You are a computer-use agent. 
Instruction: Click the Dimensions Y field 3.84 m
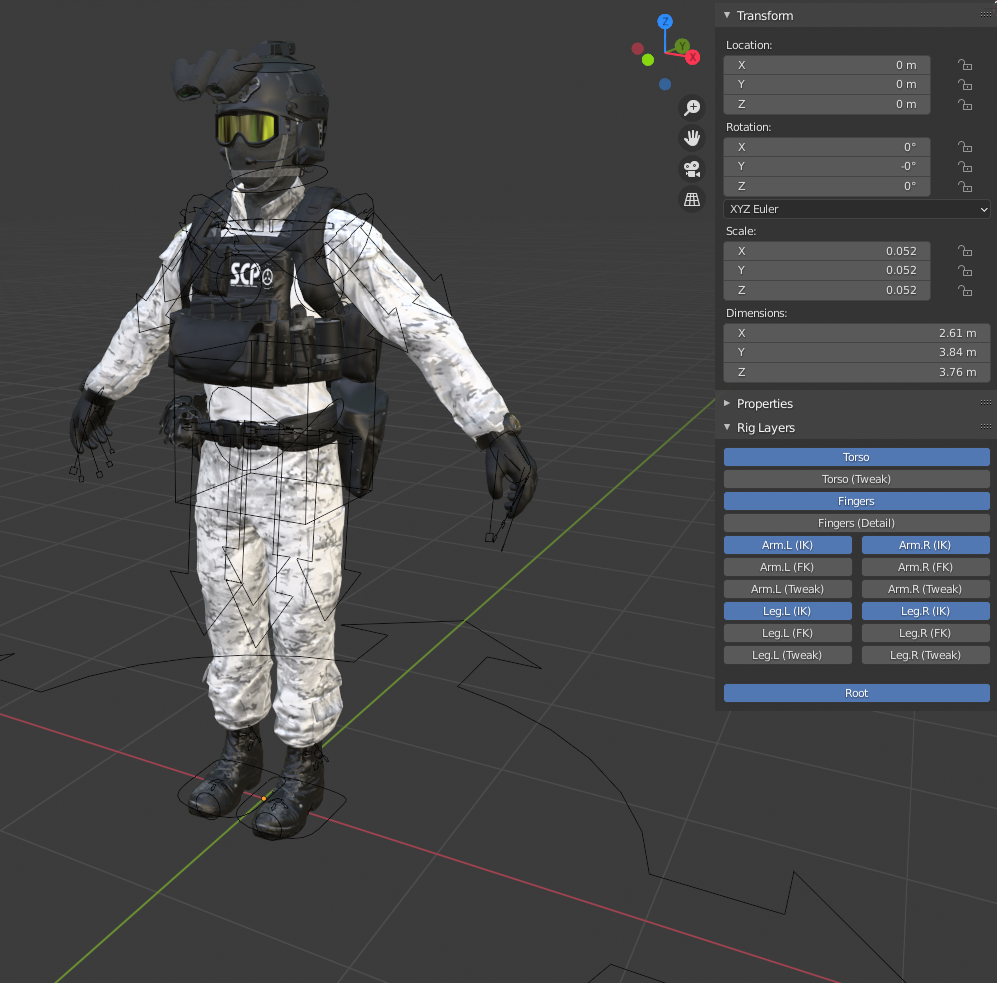point(856,352)
